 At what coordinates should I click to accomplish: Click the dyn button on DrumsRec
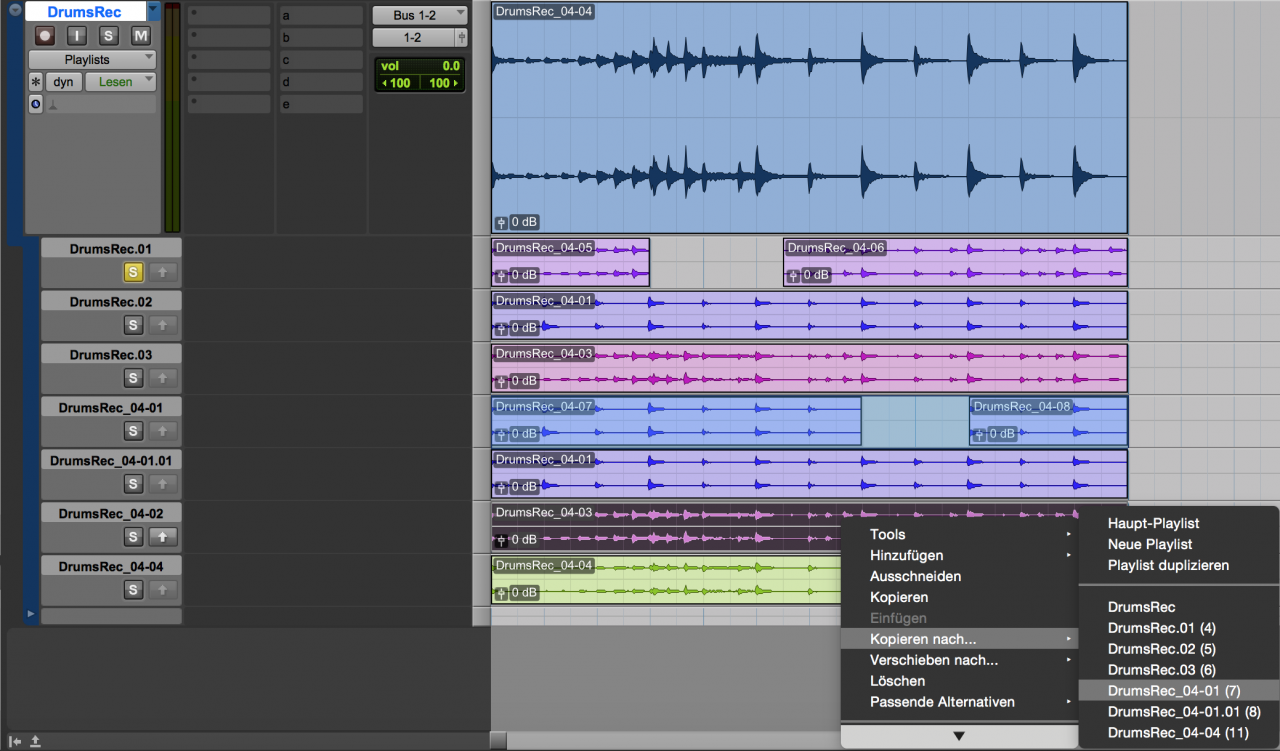pyautogui.click(x=63, y=82)
